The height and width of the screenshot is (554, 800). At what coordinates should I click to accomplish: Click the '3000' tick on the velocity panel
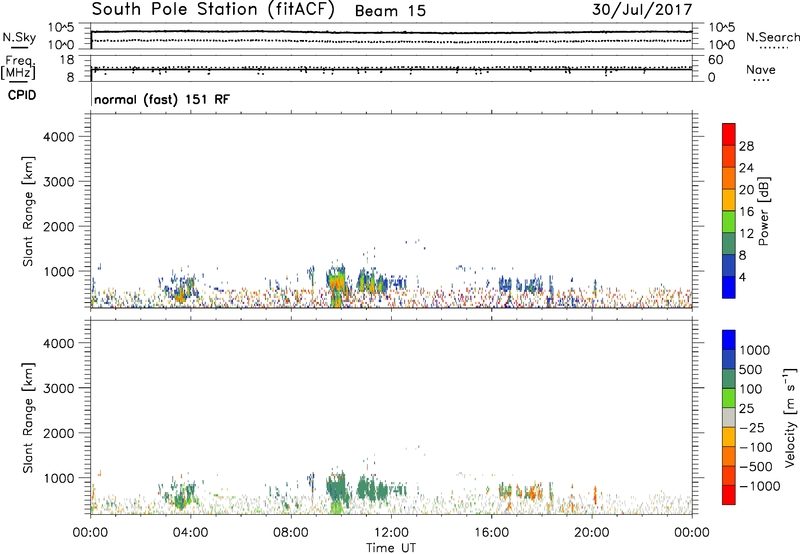pos(59,388)
